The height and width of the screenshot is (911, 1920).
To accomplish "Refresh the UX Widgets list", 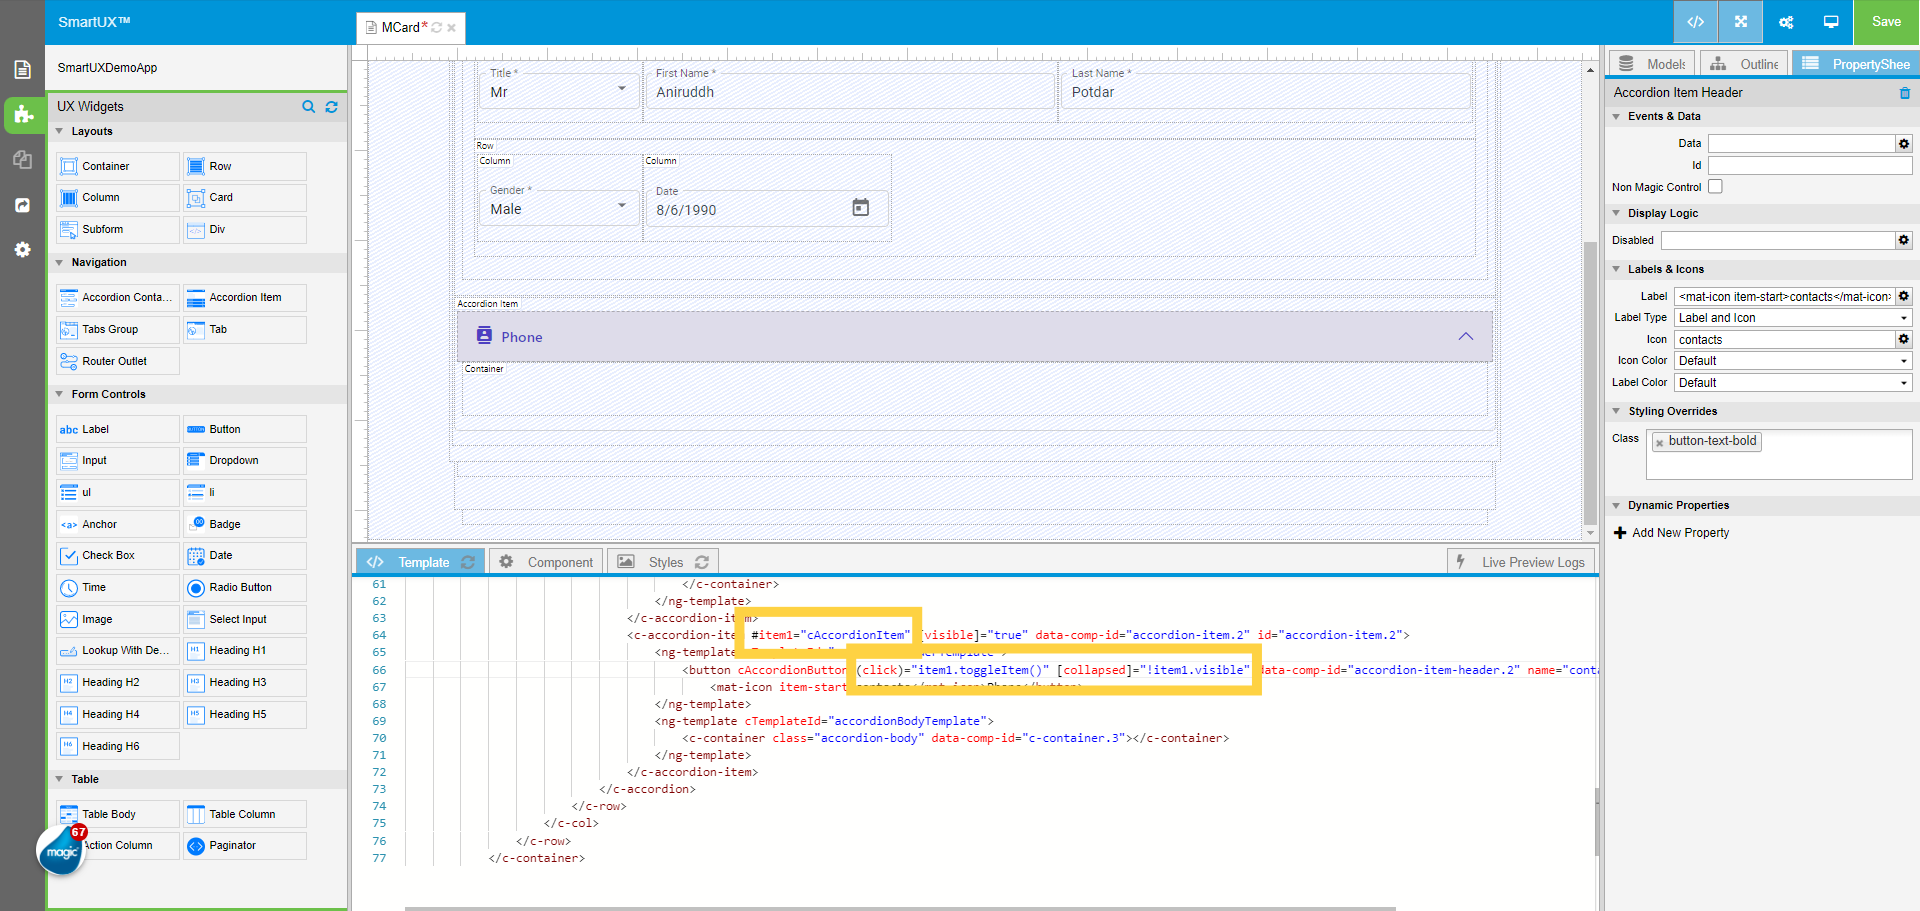I will point(331,107).
